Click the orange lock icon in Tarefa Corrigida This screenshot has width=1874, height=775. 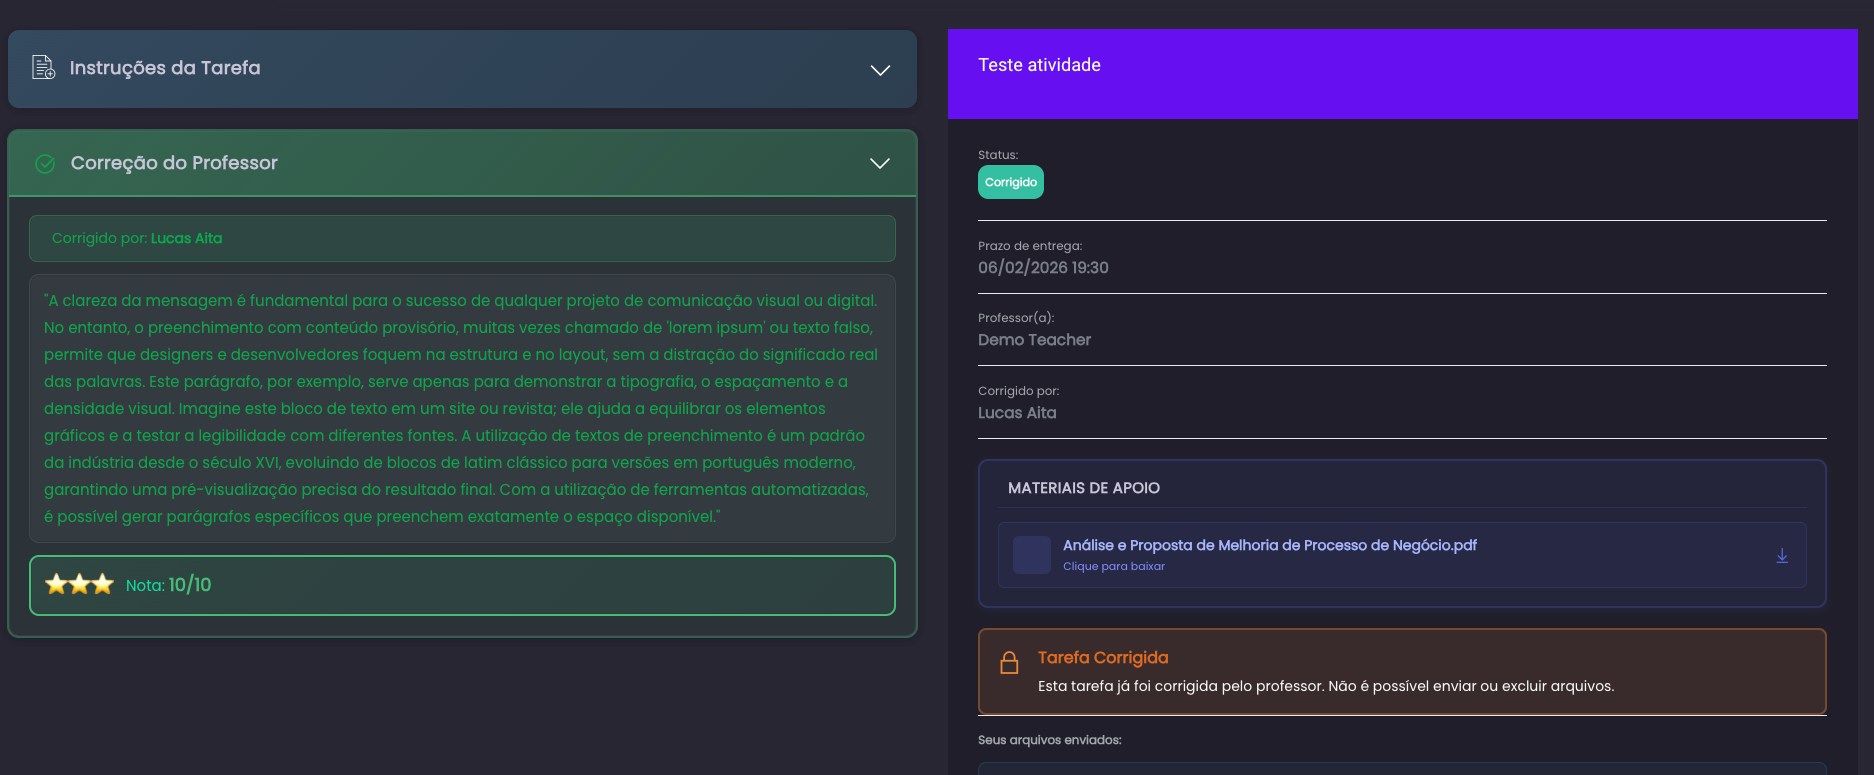coord(1009,663)
